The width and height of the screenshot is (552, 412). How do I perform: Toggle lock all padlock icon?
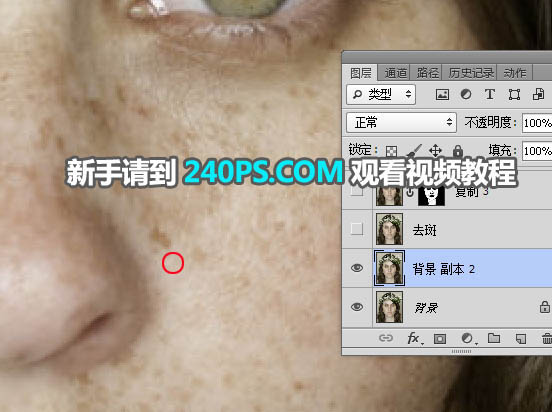(458, 151)
